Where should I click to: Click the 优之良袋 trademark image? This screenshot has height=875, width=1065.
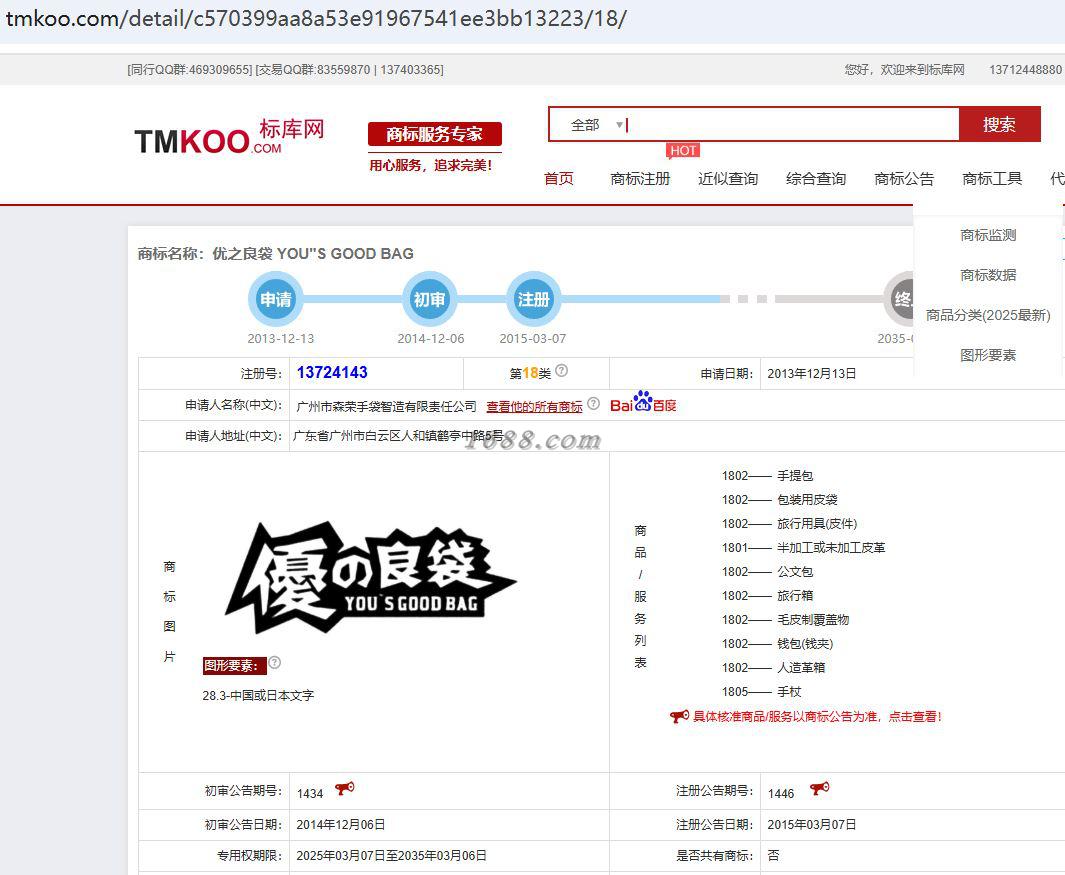[370, 577]
